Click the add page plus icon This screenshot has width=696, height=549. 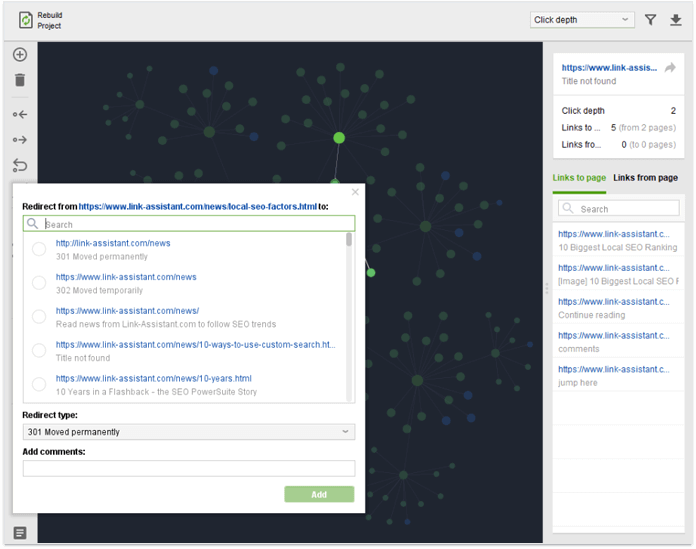[20, 55]
